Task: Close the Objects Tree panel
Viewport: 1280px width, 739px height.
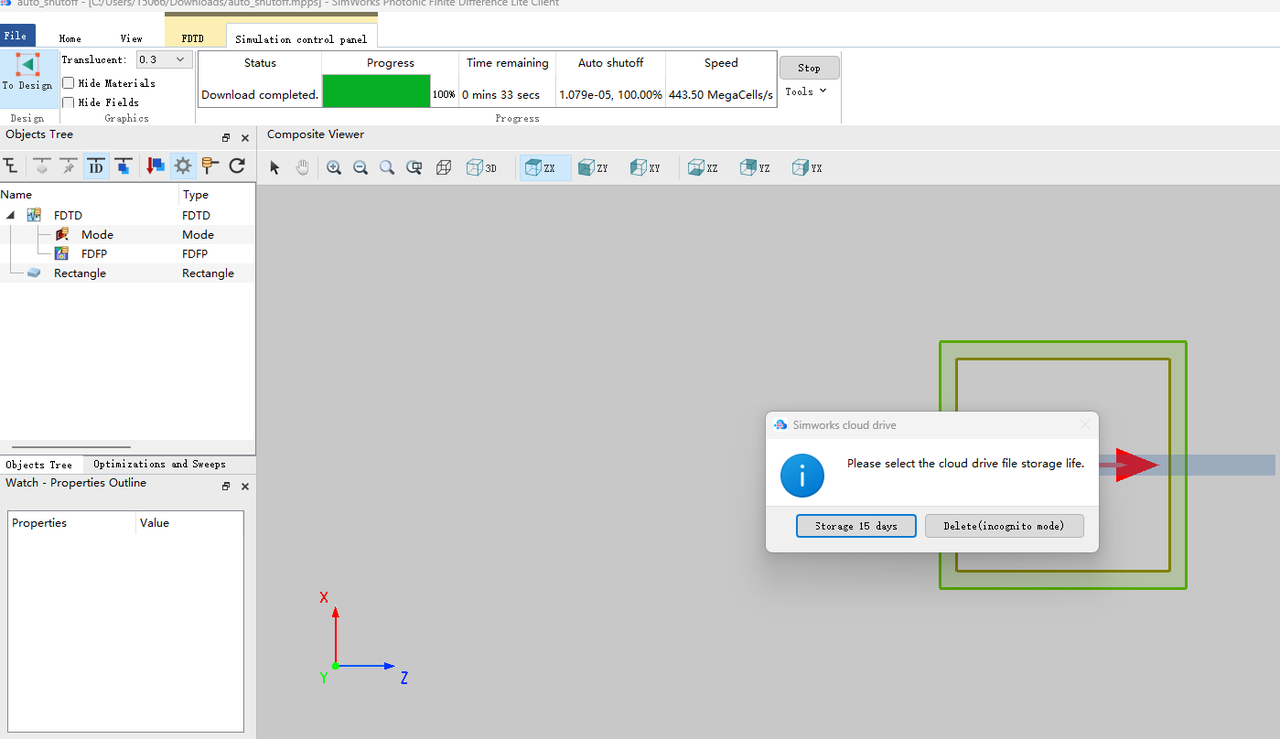Action: [245, 138]
